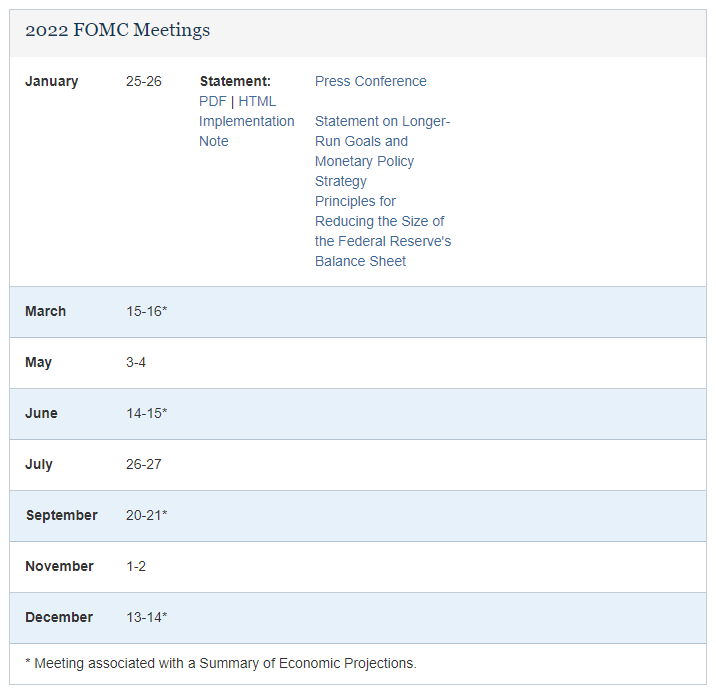Click the 2022 FOMC Meetings heading

[x=117, y=30]
